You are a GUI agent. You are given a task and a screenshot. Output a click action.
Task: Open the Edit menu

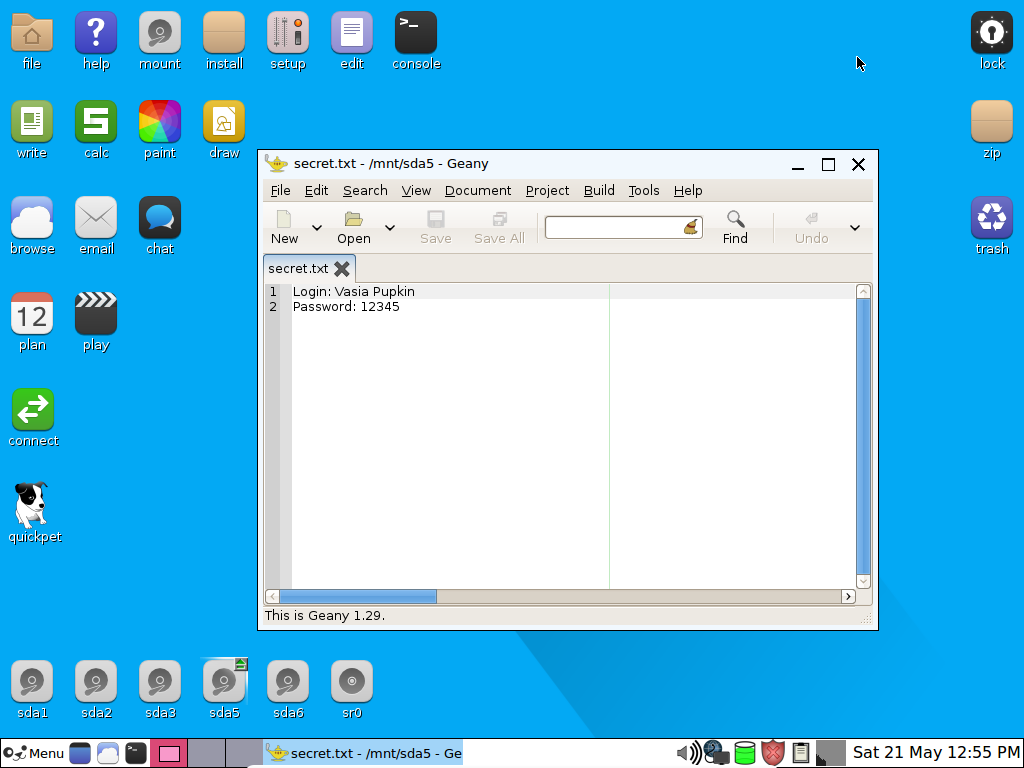click(316, 191)
